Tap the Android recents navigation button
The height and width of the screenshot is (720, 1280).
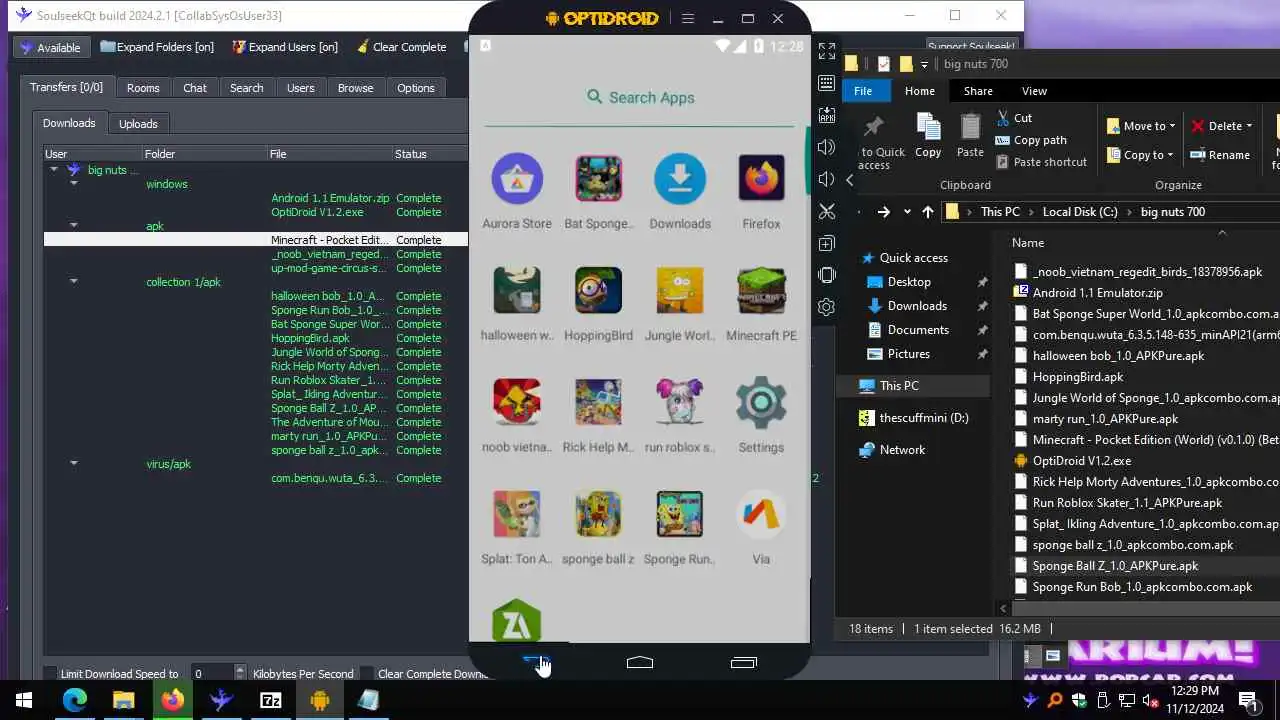click(744, 662)
